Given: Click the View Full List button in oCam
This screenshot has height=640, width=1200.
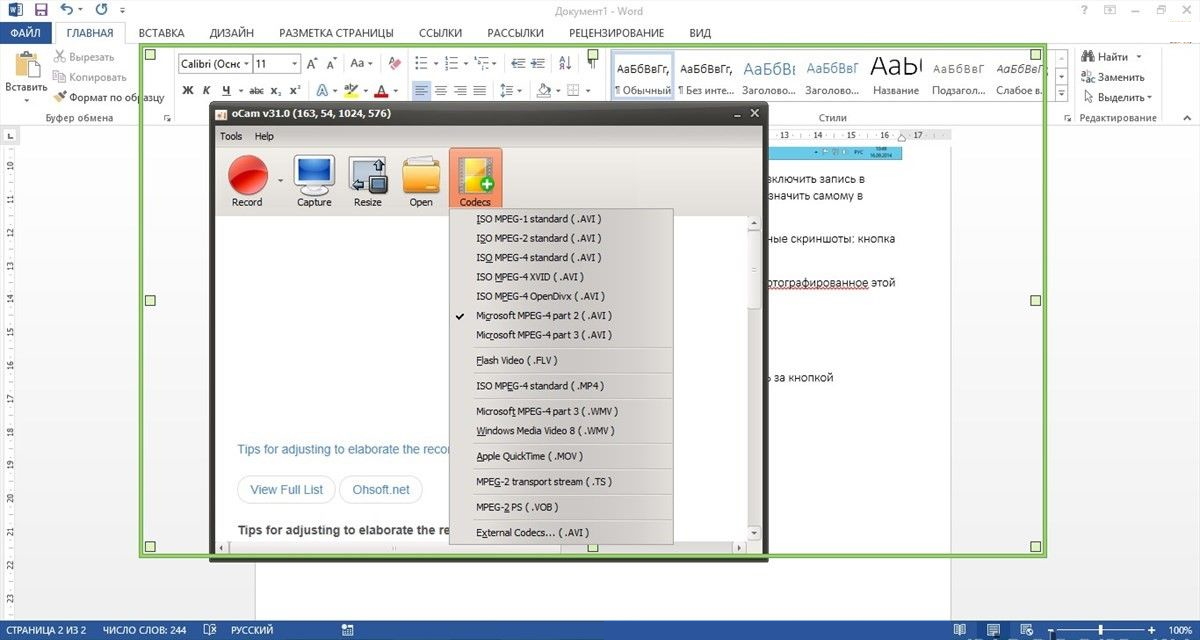Looking at the screenshot, I should coord(286,490).
